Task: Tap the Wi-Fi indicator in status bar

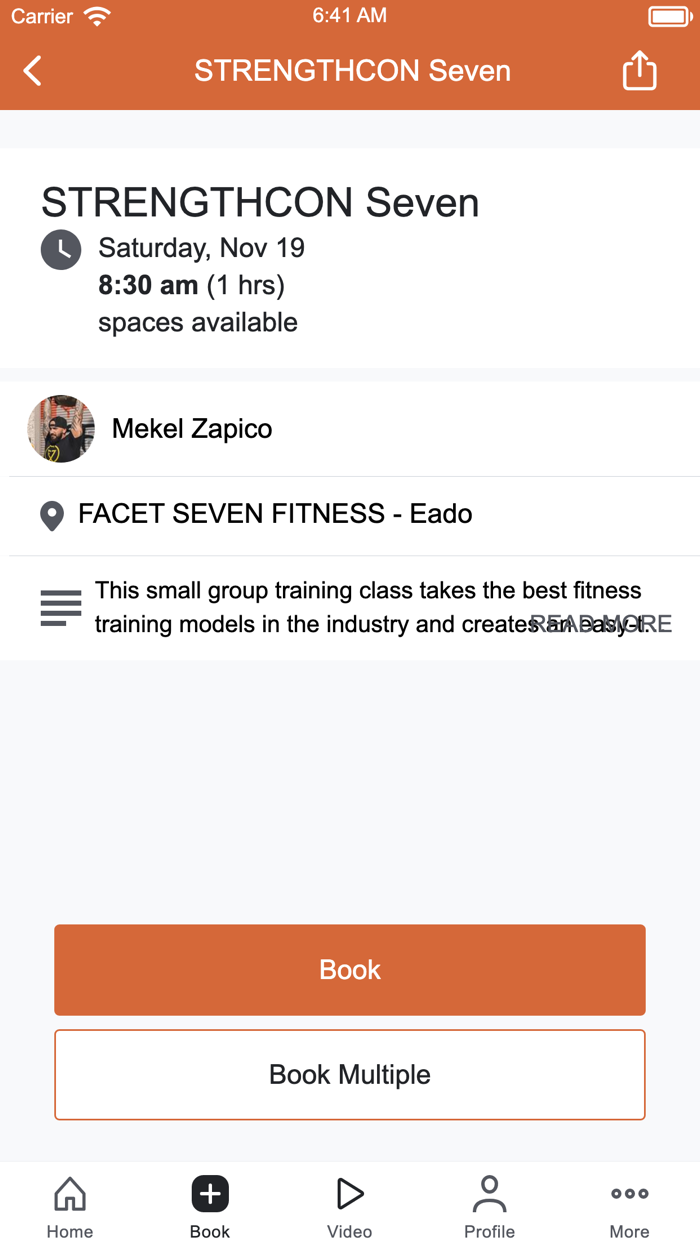Action: tap(95, 15)
